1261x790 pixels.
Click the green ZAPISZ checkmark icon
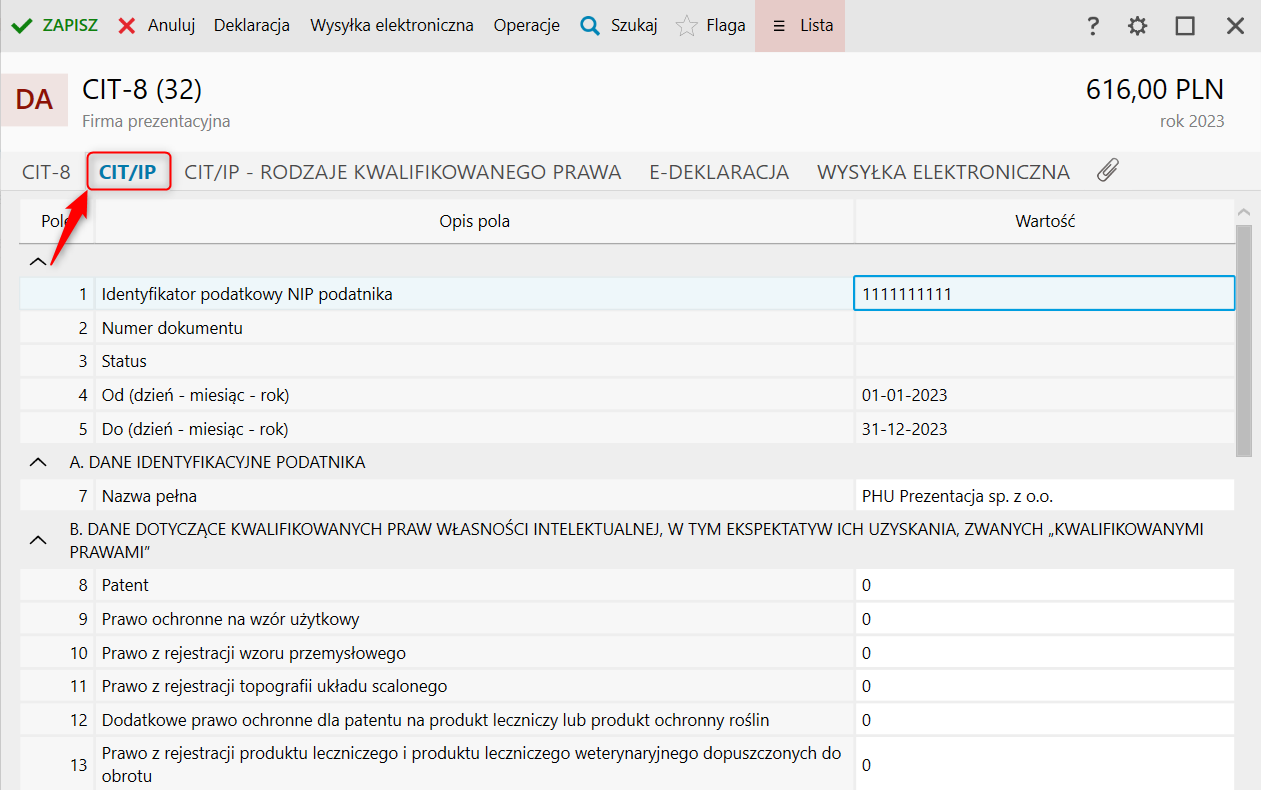pos(22,26)
